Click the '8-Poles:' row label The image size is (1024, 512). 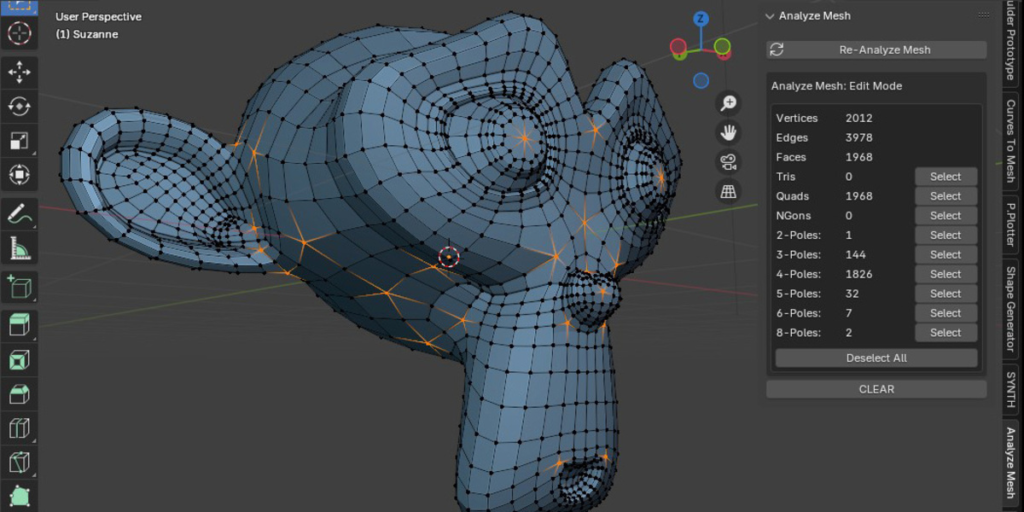point(798,332)
